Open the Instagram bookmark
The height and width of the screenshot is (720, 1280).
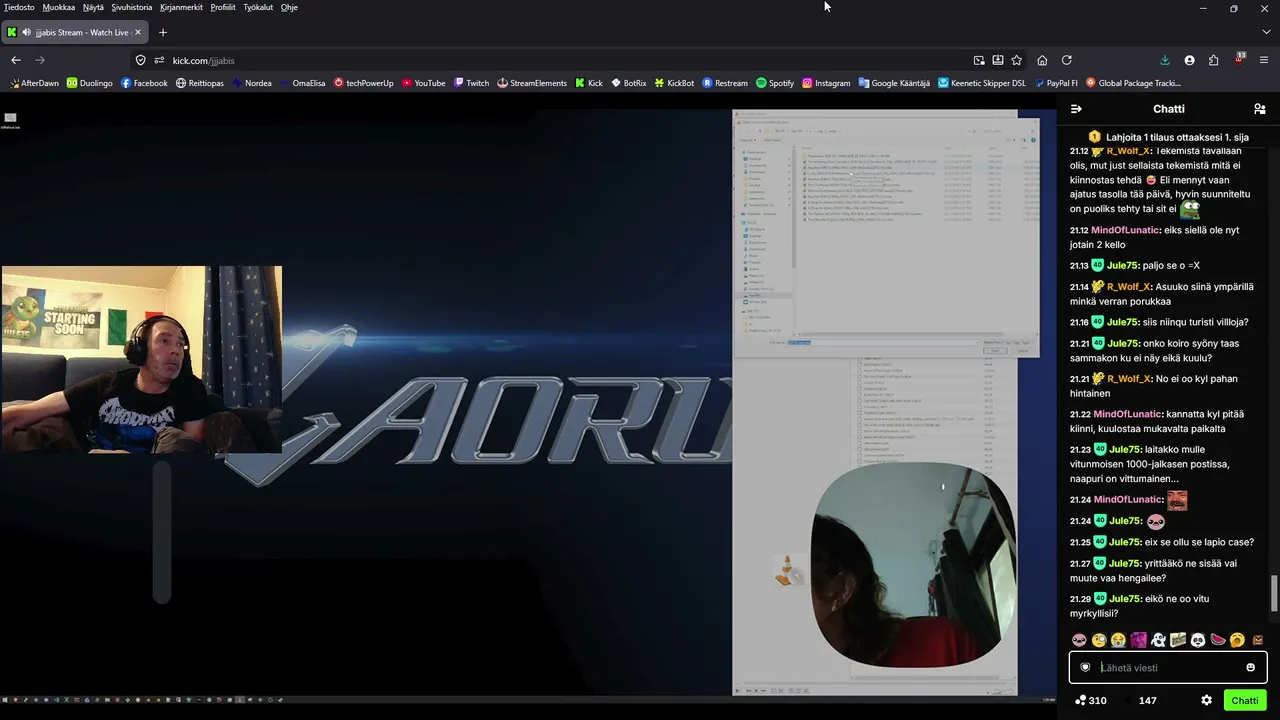(826, 83)
